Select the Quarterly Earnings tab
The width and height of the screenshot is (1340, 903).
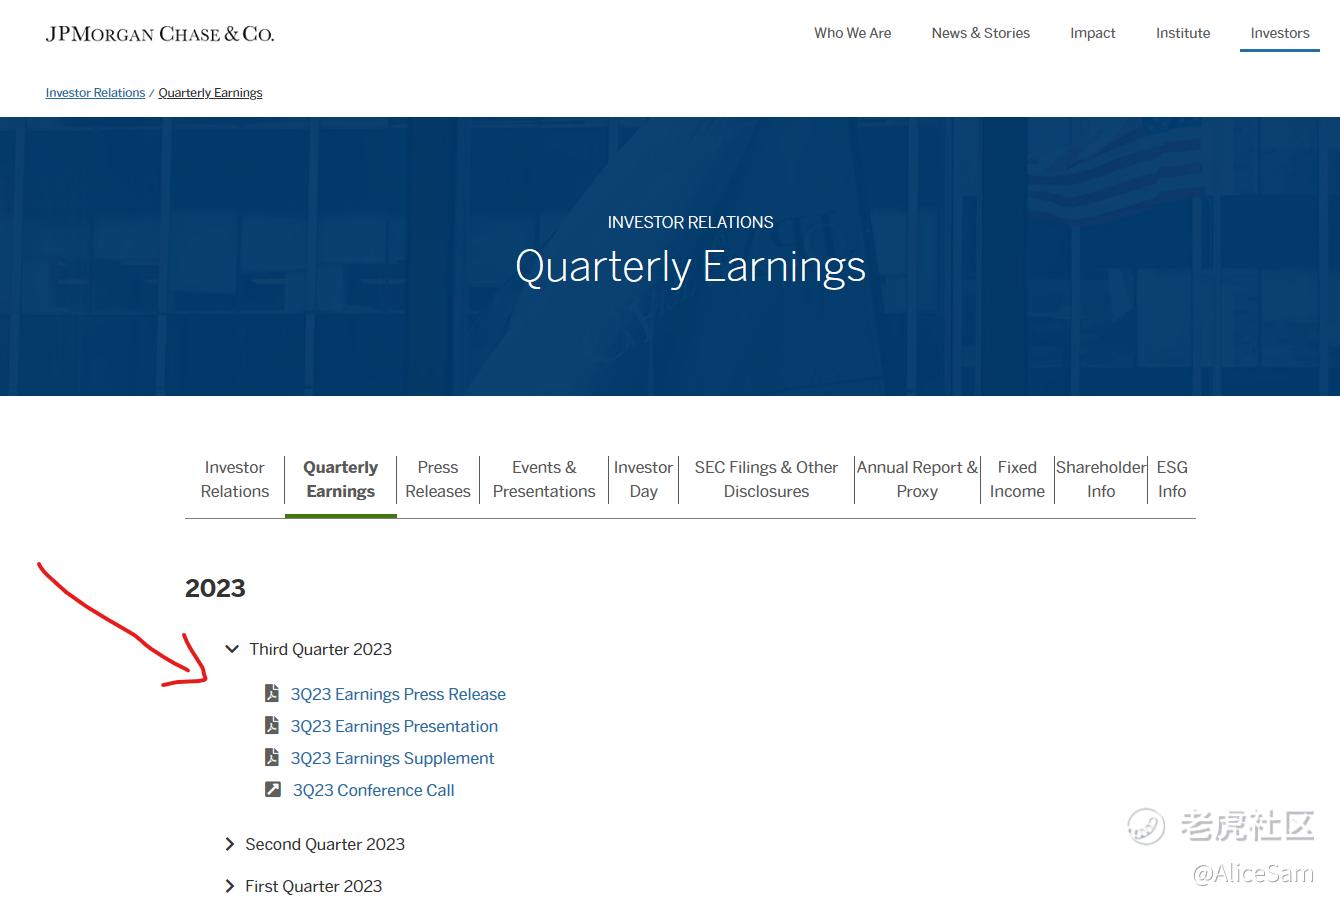point(341,479)
